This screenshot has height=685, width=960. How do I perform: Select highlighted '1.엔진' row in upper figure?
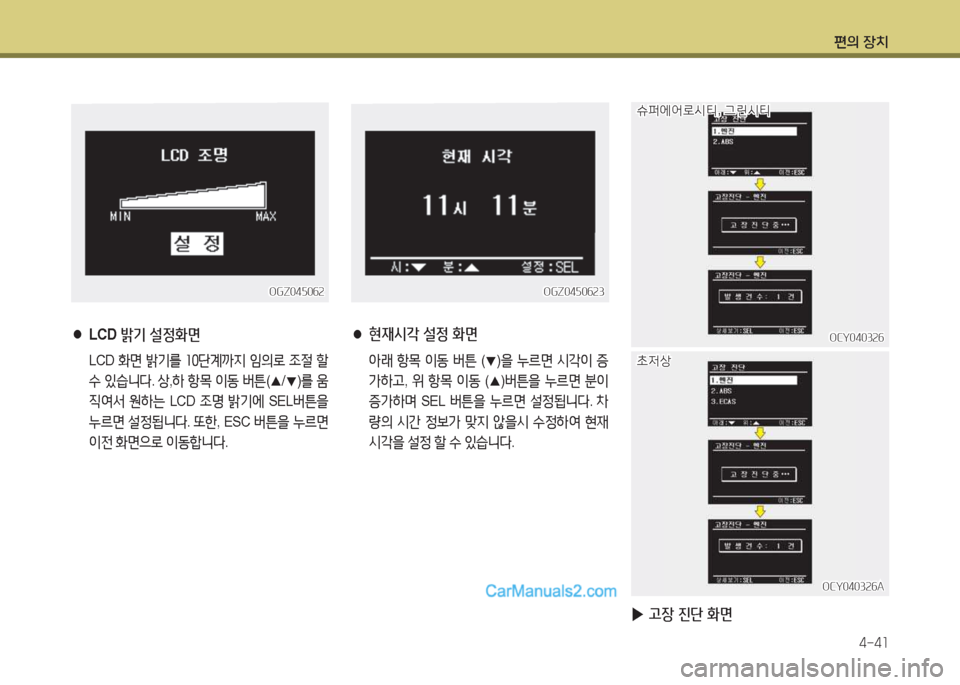coord(754,131)
